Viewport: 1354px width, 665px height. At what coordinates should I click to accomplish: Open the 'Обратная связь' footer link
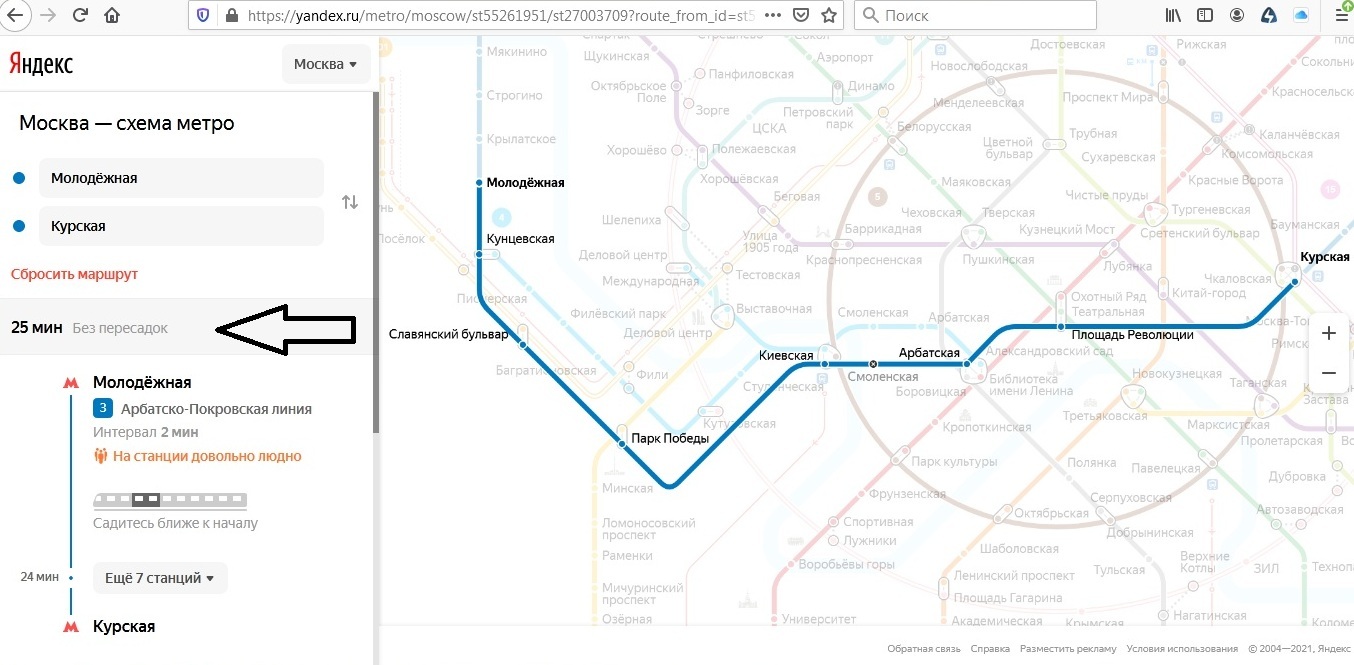[x=923, y=649]
